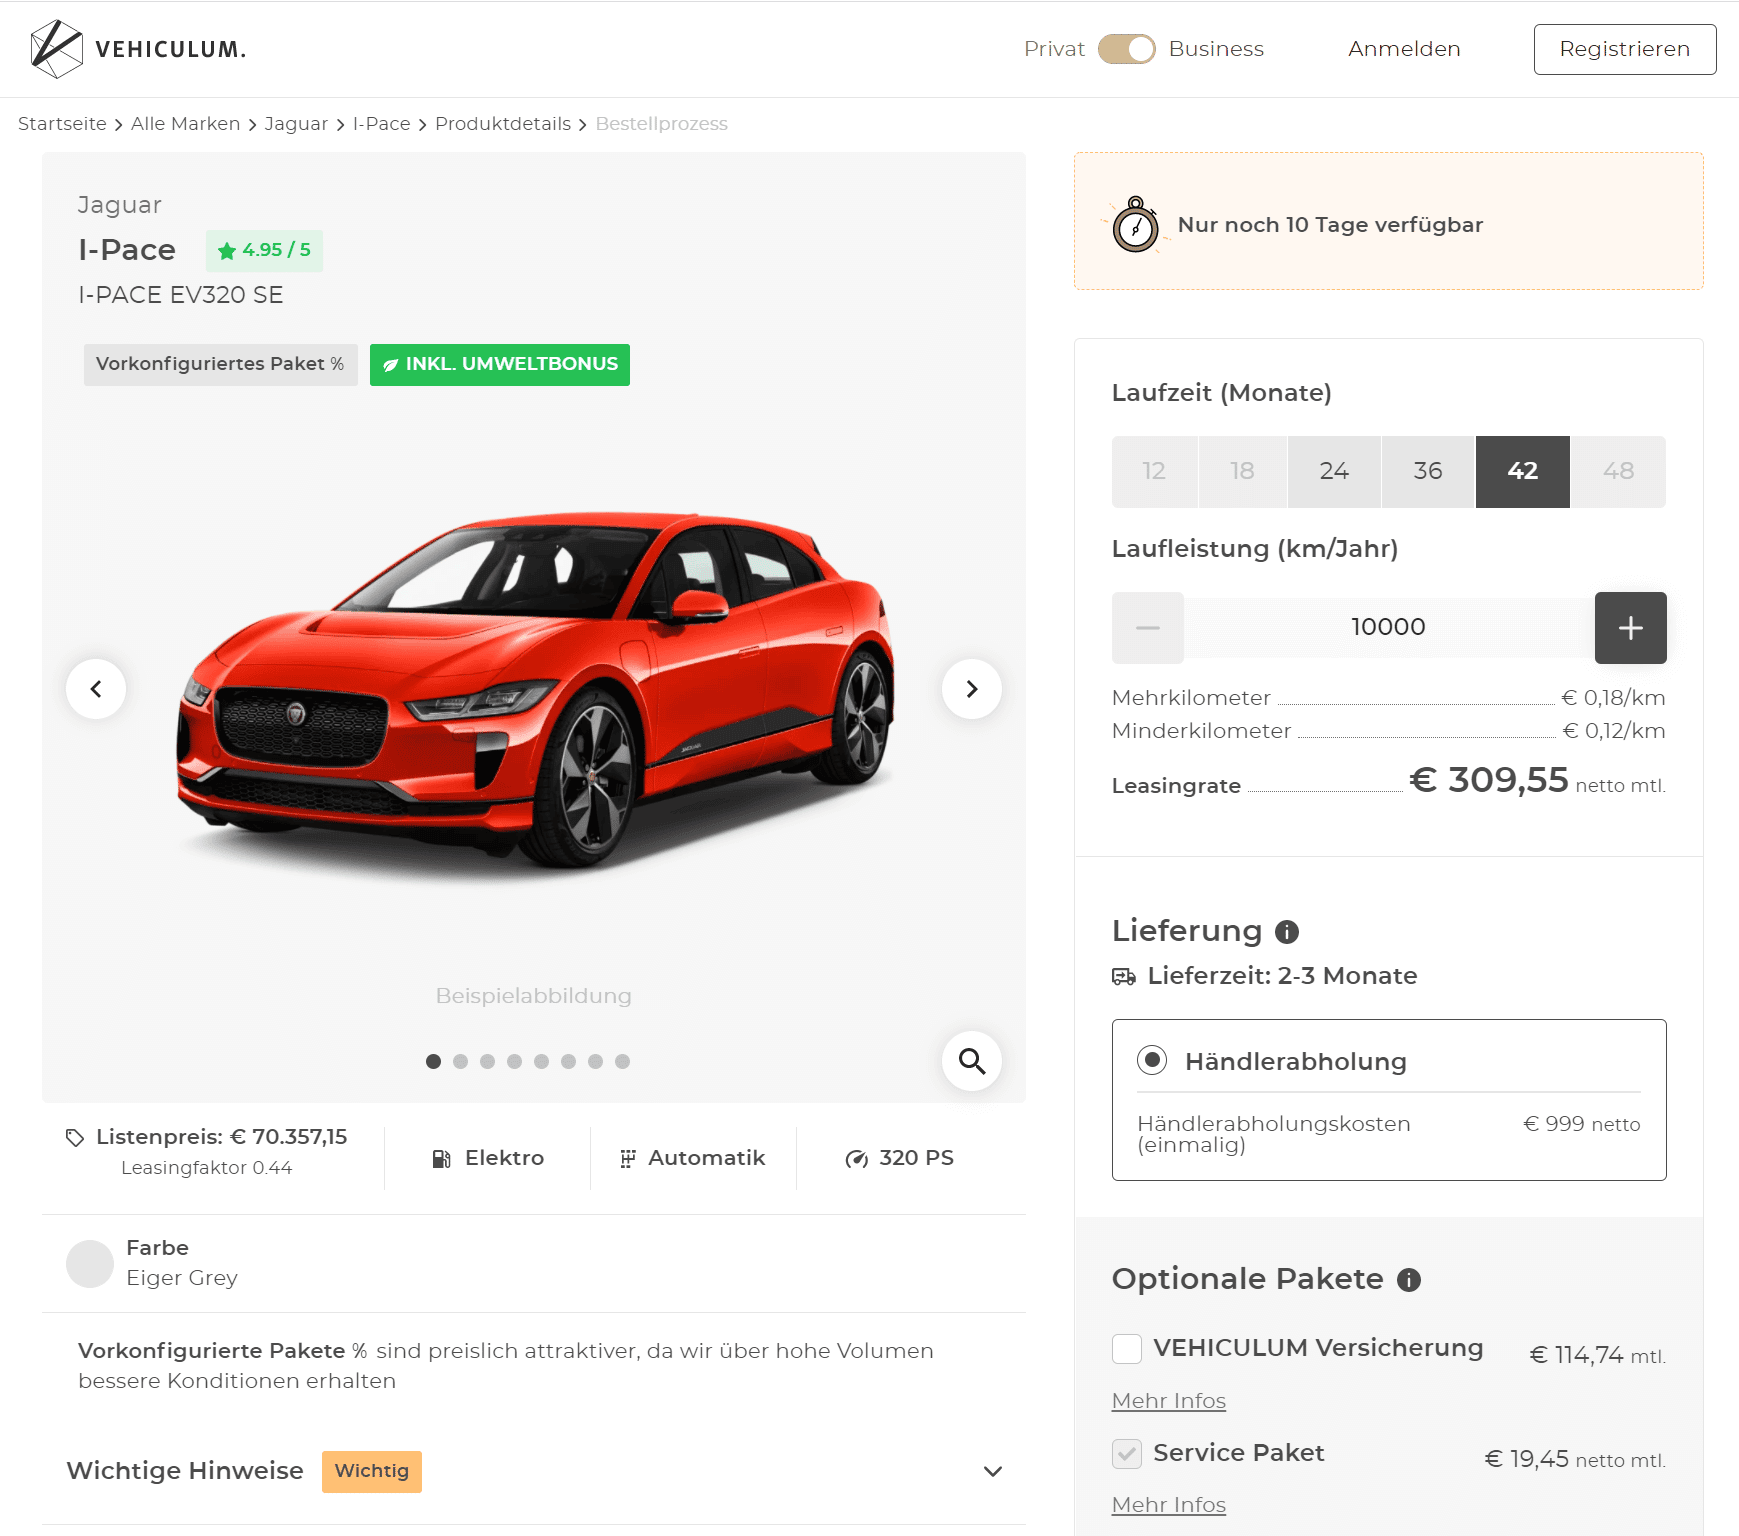Click the 10000 km/Jahr field

point(1389,628)
